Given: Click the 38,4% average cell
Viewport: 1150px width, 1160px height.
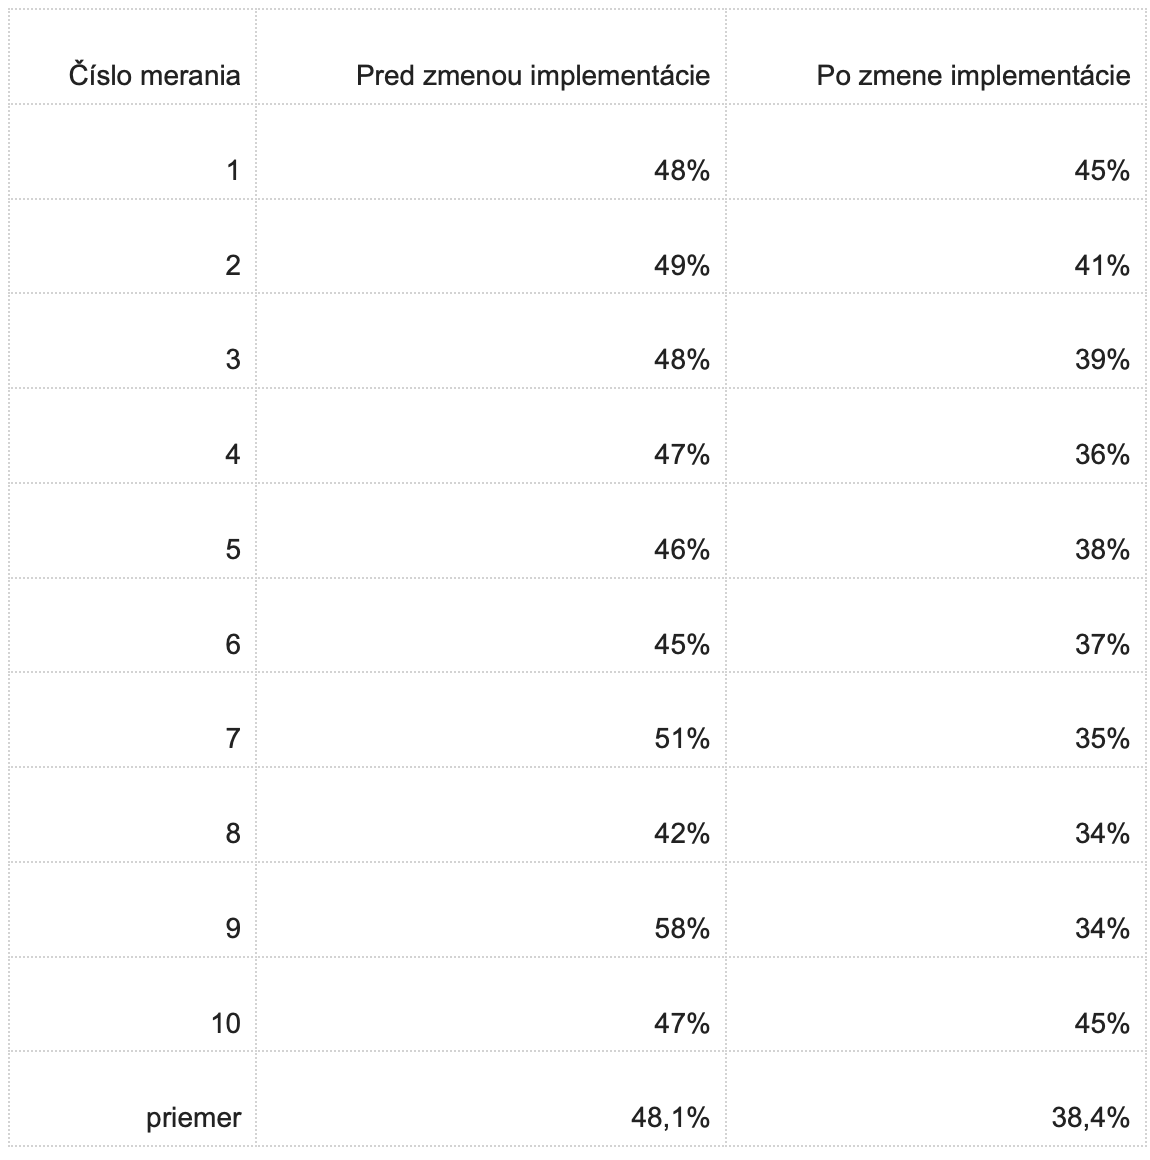Looking at the screenshot, I should [x=935, y=1099].
